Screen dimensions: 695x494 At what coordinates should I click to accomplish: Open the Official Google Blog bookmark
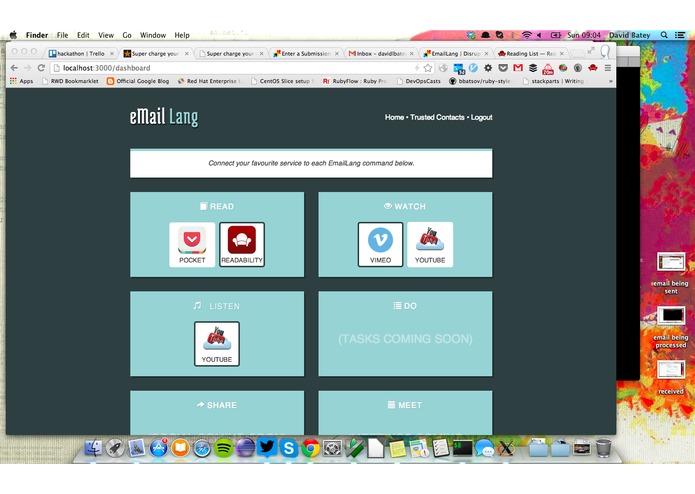(138, 81)
